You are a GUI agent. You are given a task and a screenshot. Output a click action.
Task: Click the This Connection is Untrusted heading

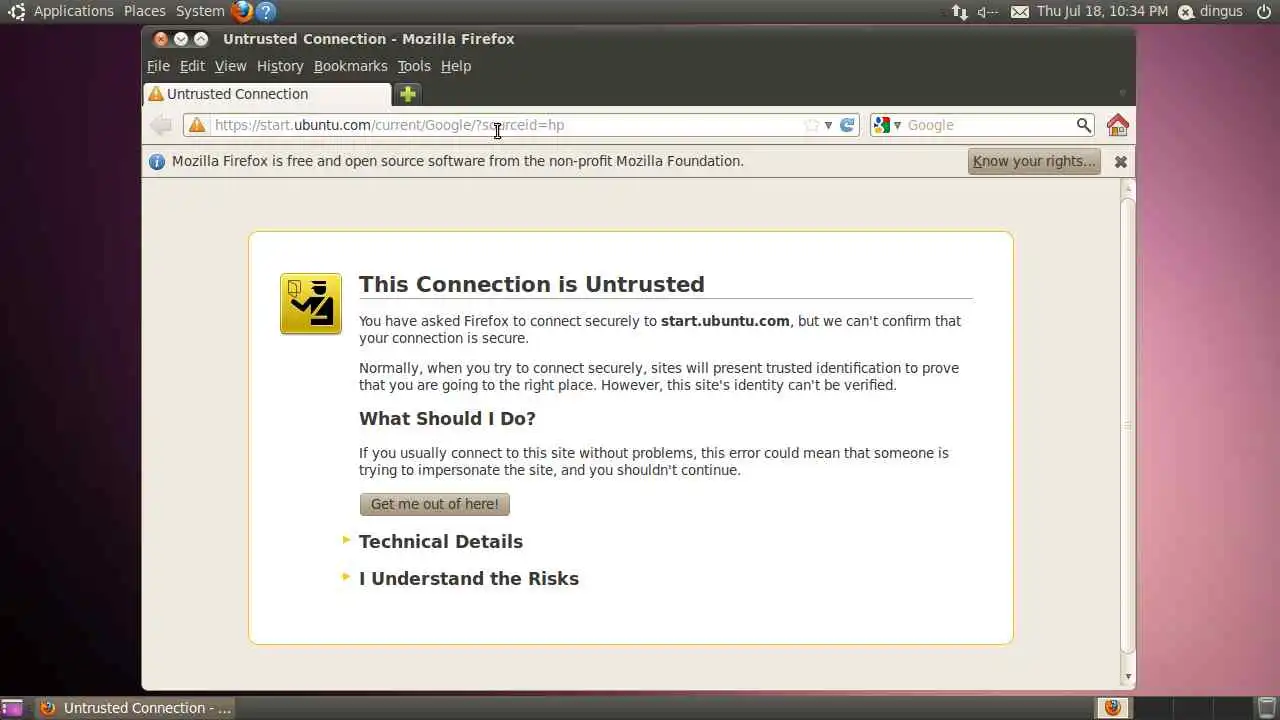point(532,284)
